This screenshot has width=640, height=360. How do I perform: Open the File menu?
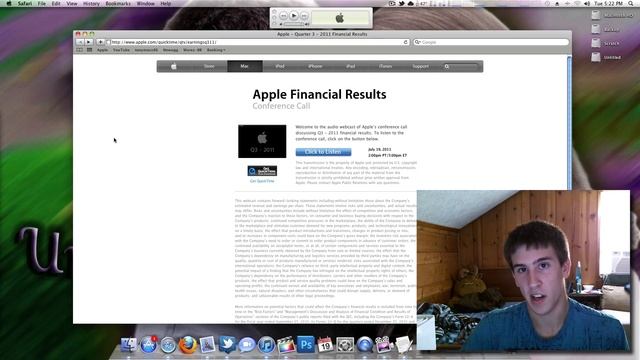coord(42,3)
